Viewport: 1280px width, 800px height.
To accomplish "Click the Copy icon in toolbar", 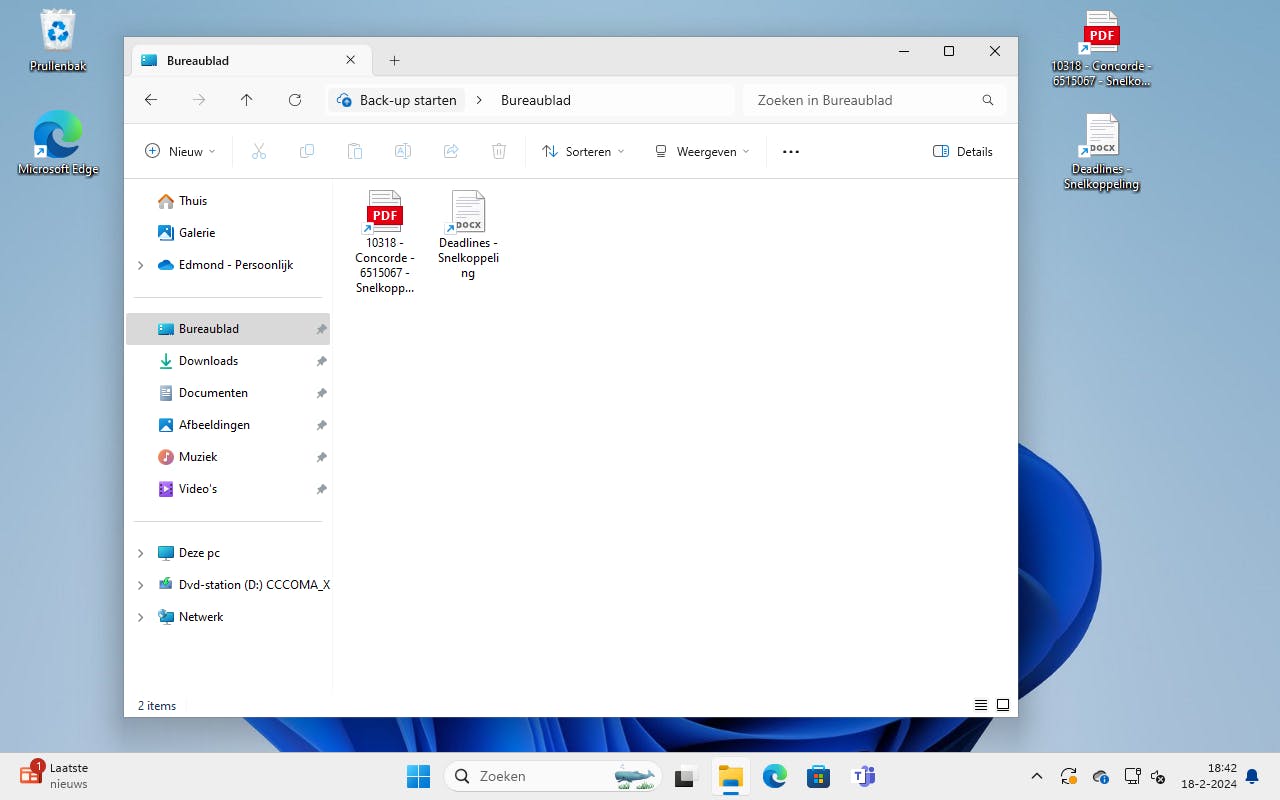I will [307, 151].
